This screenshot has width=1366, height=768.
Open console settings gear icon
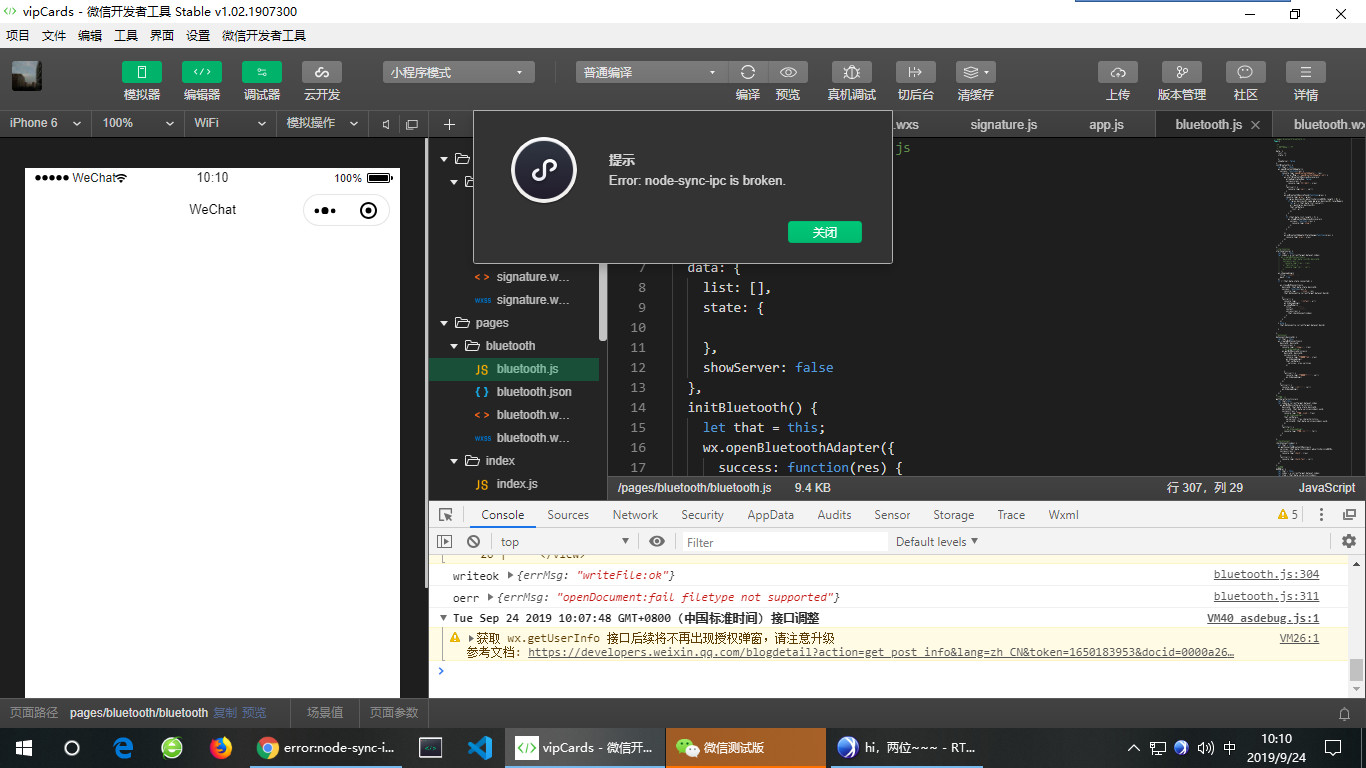pos(1349,541)
